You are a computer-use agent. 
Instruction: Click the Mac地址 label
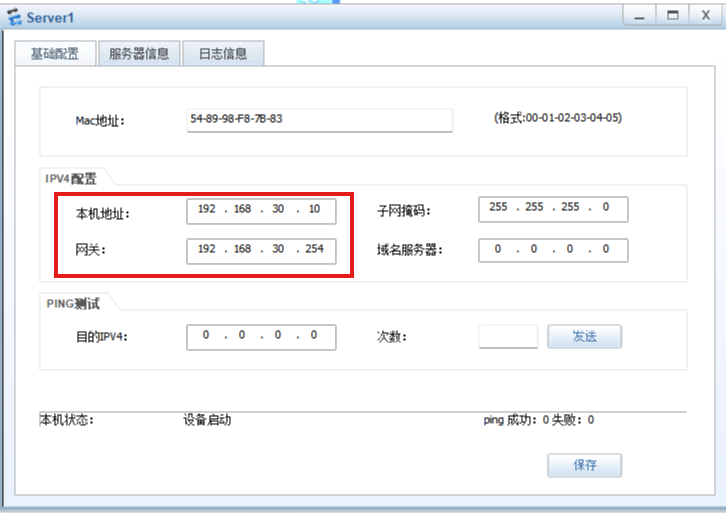(100, 121)
